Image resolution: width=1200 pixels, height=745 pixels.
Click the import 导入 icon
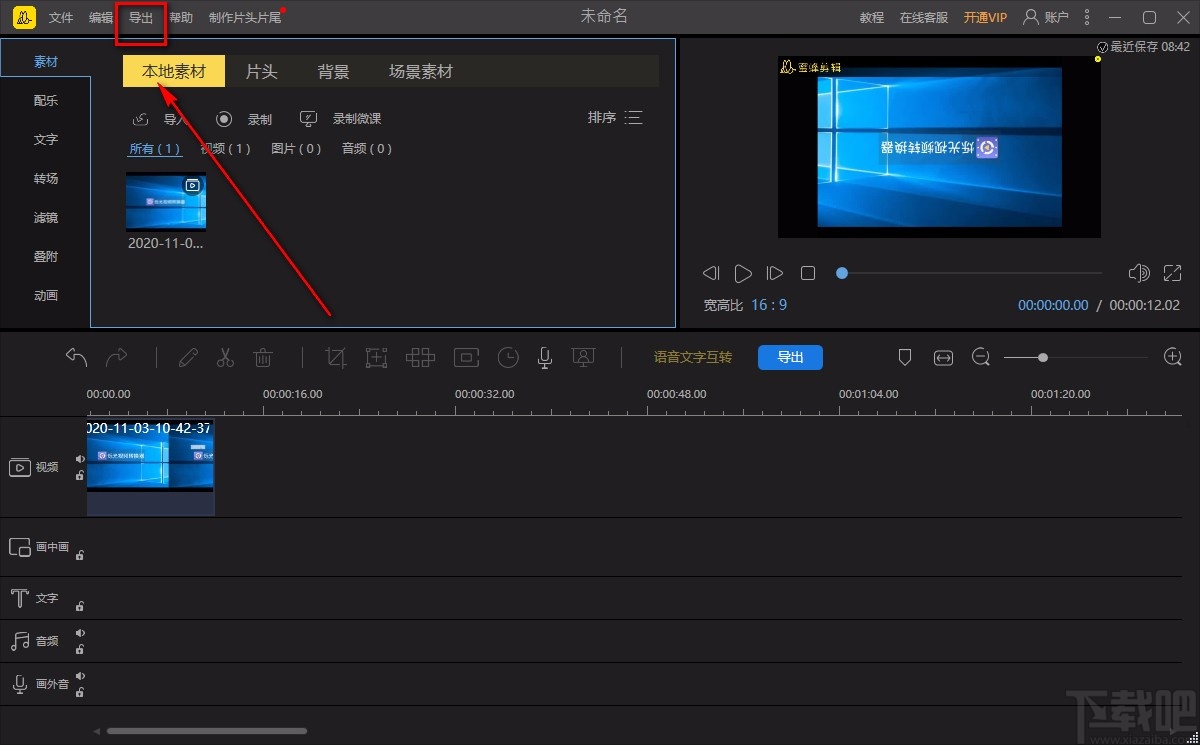point(141,119)
